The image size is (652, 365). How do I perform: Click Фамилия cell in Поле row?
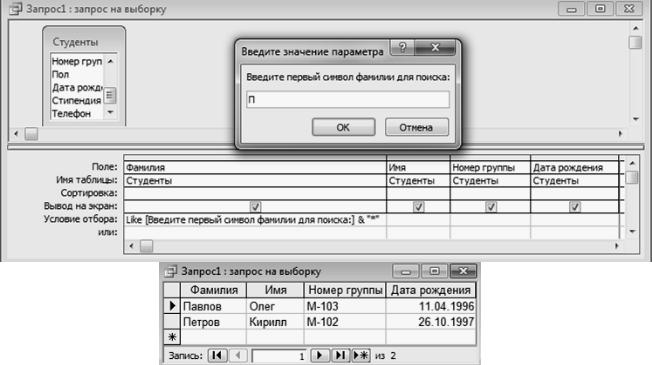255,167
